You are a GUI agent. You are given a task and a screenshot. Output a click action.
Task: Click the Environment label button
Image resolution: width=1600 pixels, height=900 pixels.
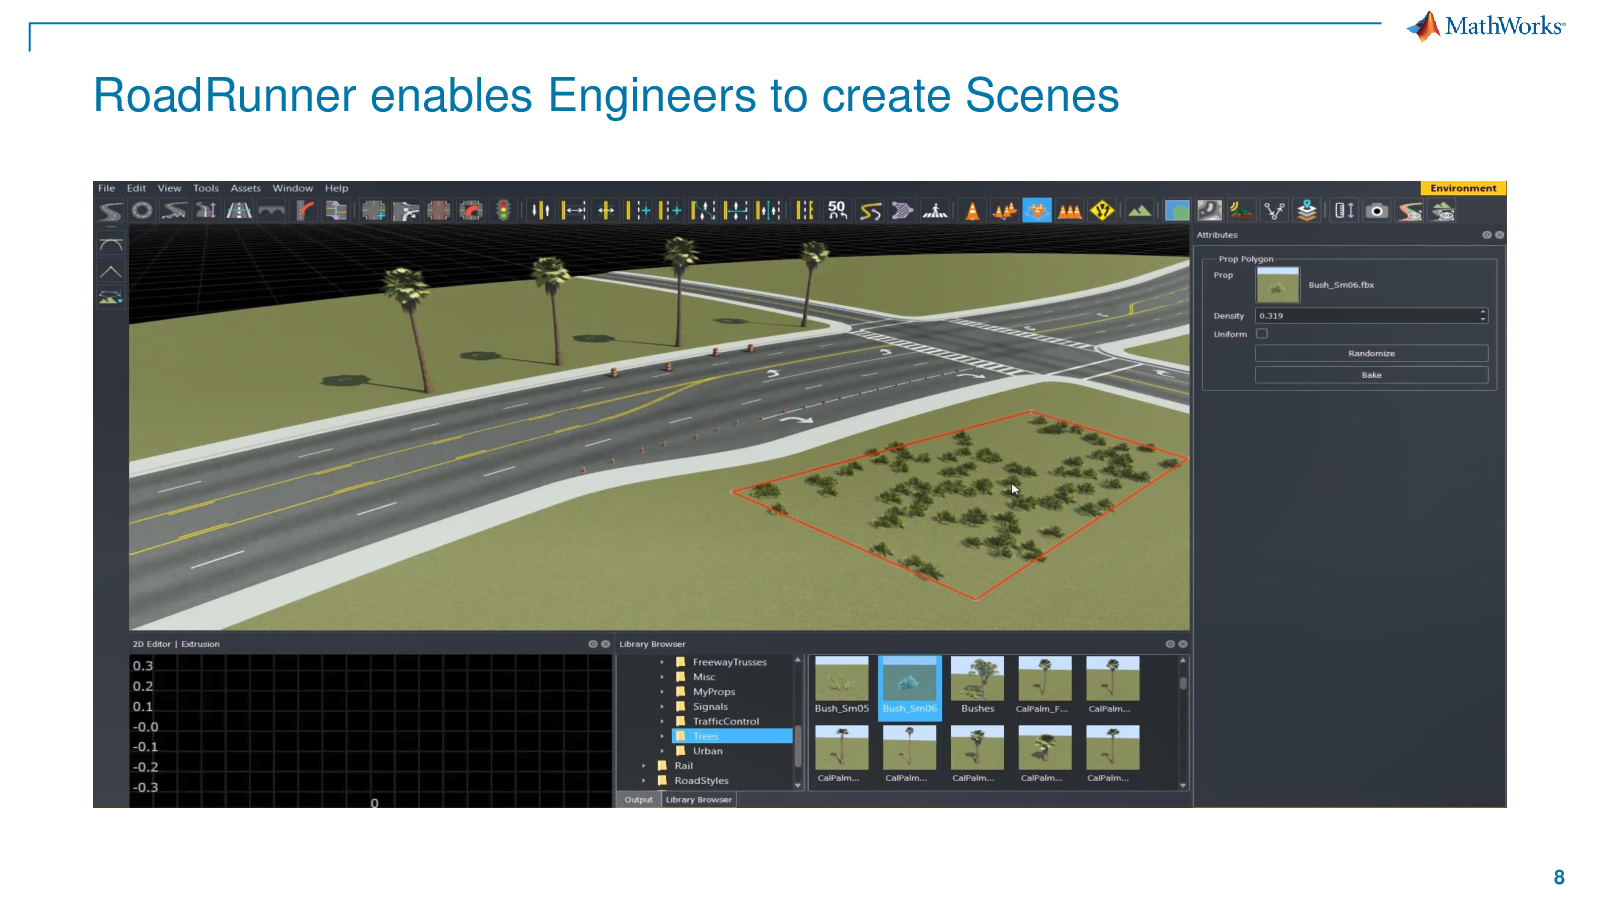tap(1463, 188)
